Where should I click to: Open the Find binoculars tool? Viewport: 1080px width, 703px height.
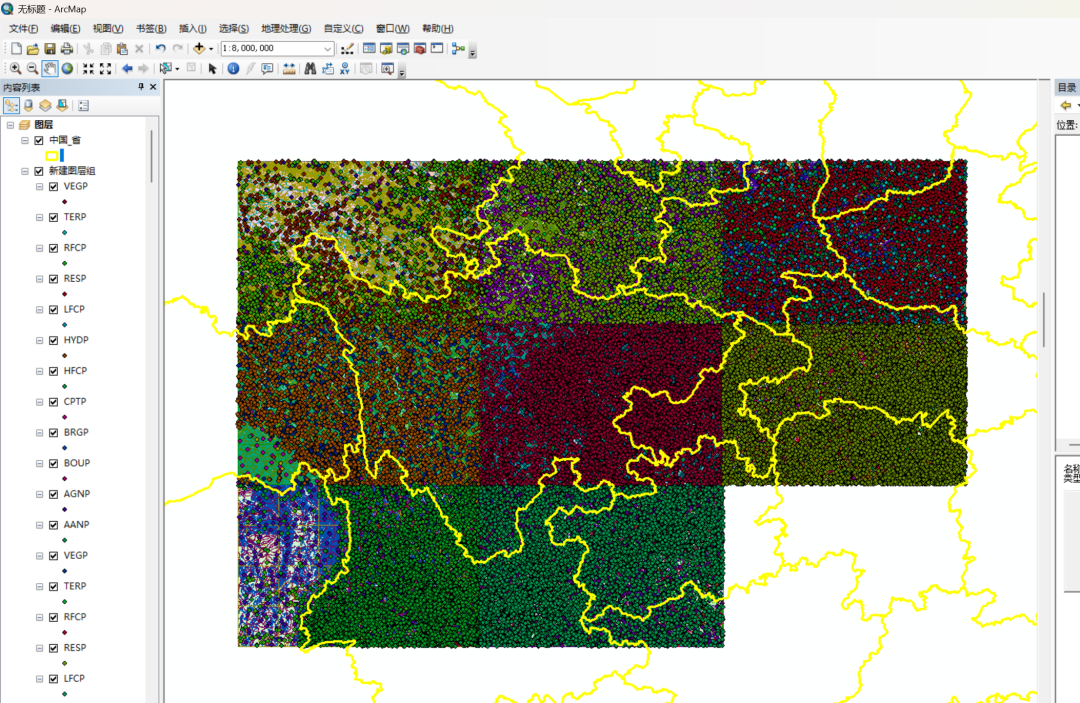coord(310,68)
